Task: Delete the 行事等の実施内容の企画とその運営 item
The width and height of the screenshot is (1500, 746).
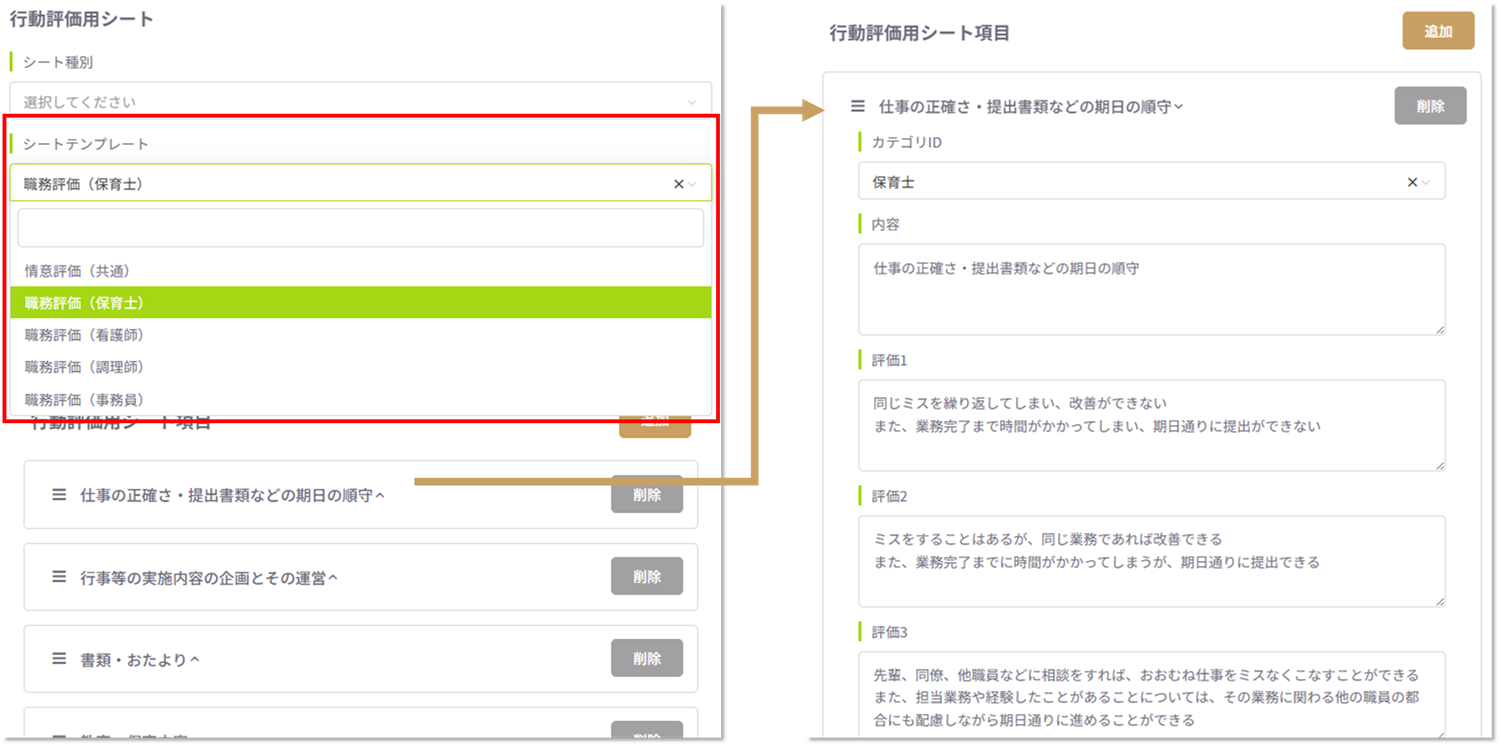Action: 646,577
